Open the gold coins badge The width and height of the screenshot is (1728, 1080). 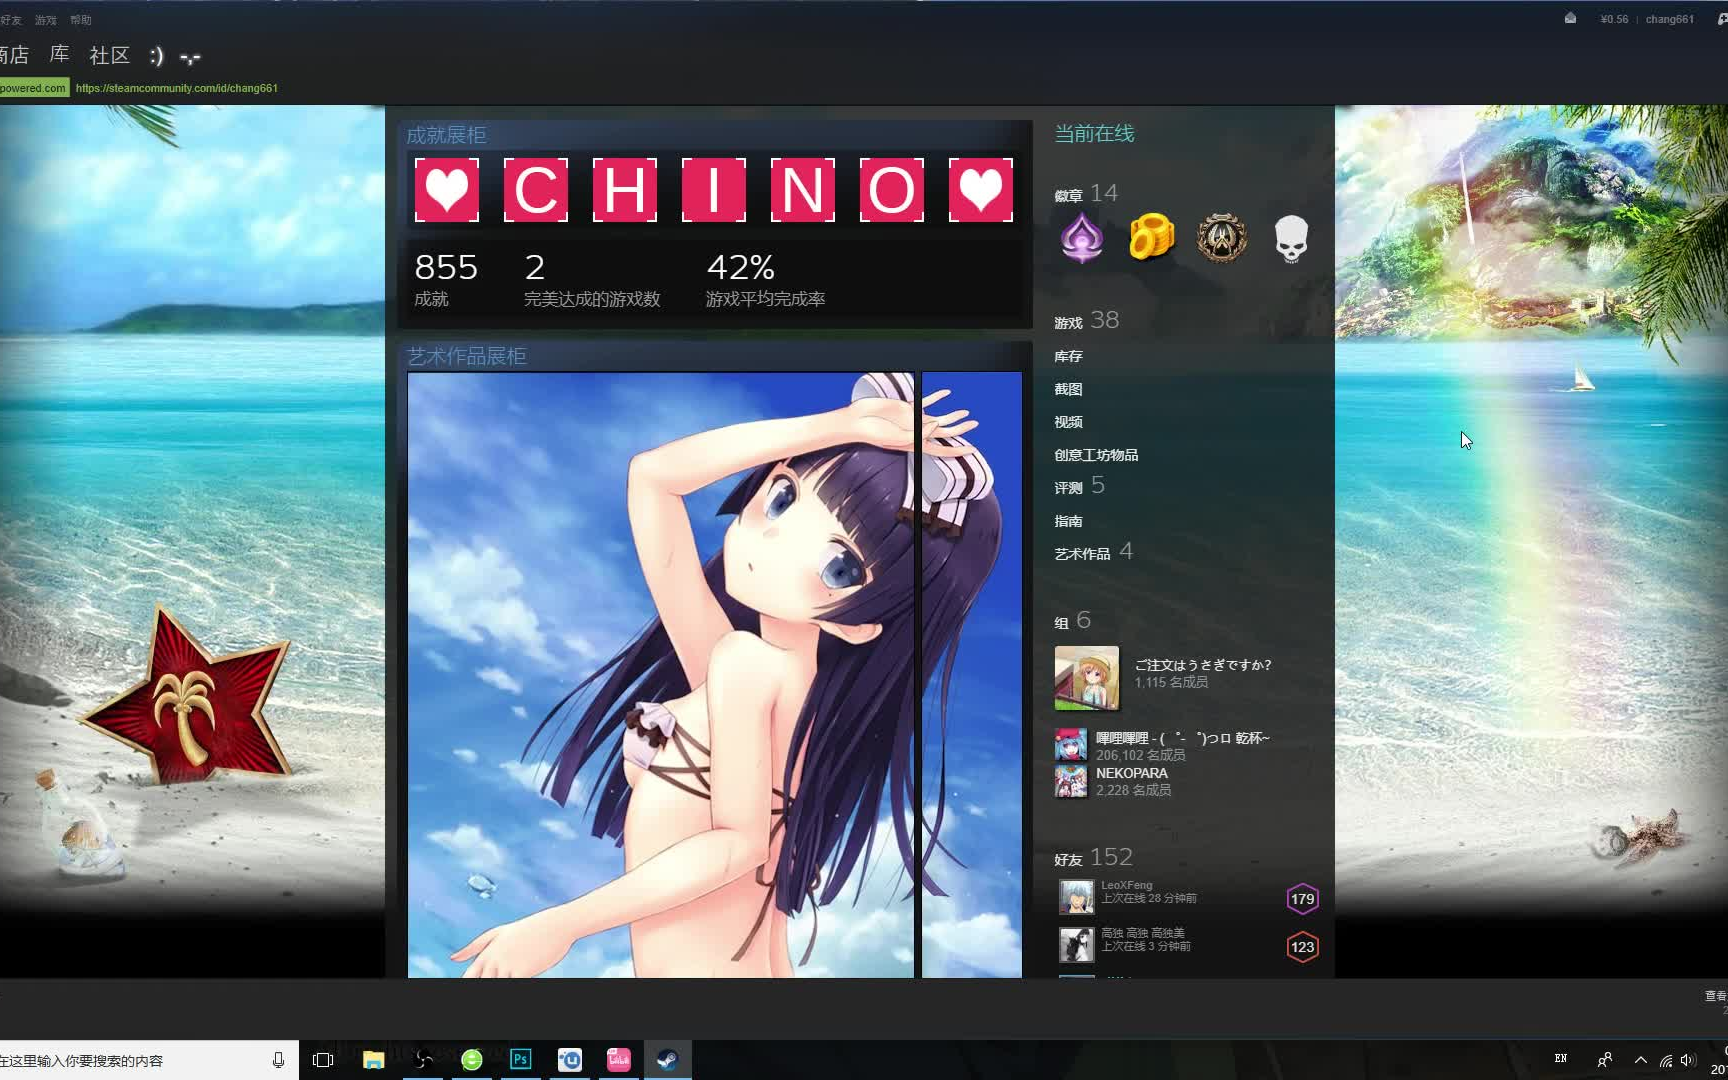tap(1152, 238)
